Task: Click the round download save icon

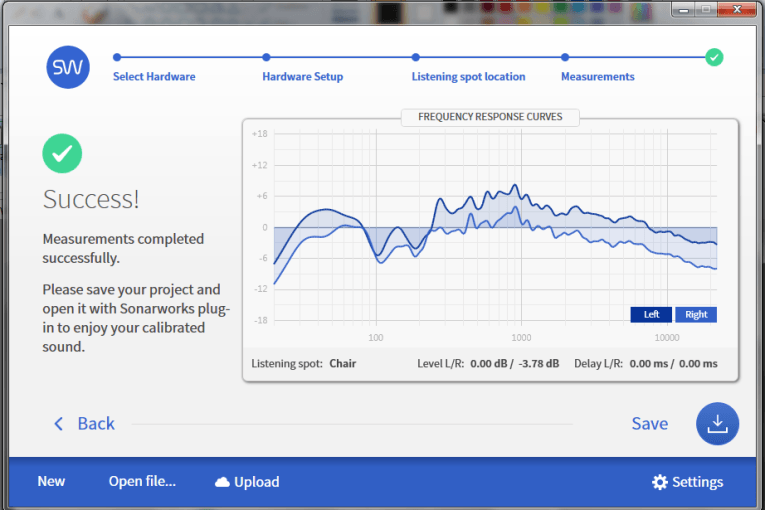Action: coord(717,423)
